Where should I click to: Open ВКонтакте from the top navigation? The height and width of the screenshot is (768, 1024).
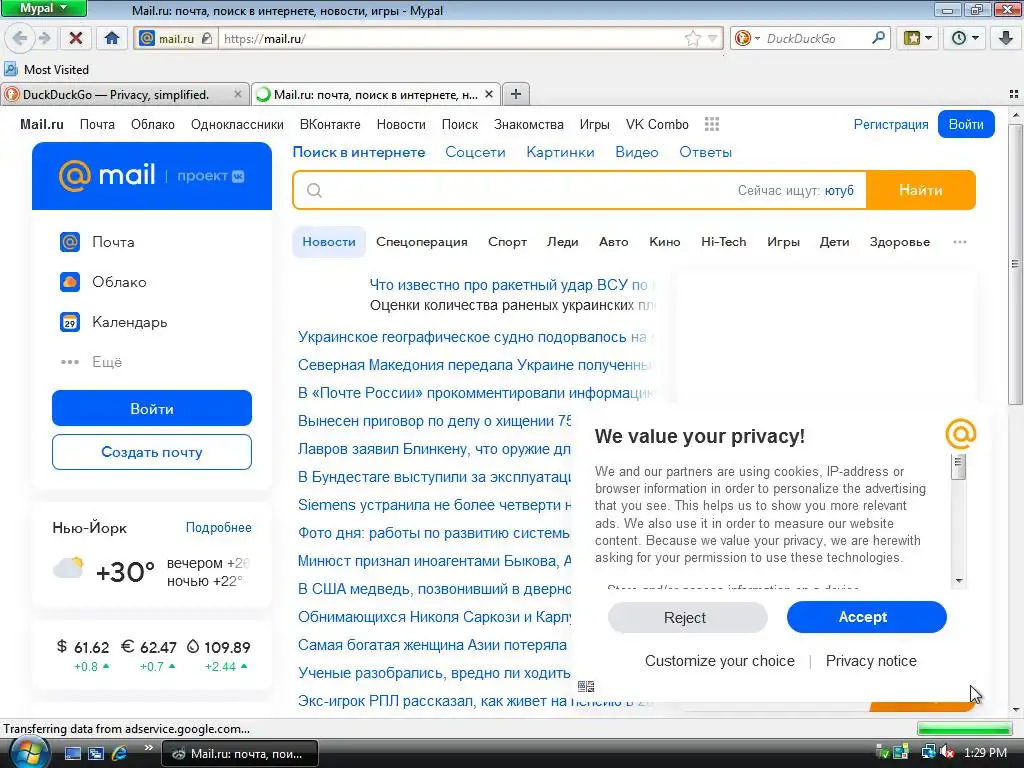coord(330,124)
